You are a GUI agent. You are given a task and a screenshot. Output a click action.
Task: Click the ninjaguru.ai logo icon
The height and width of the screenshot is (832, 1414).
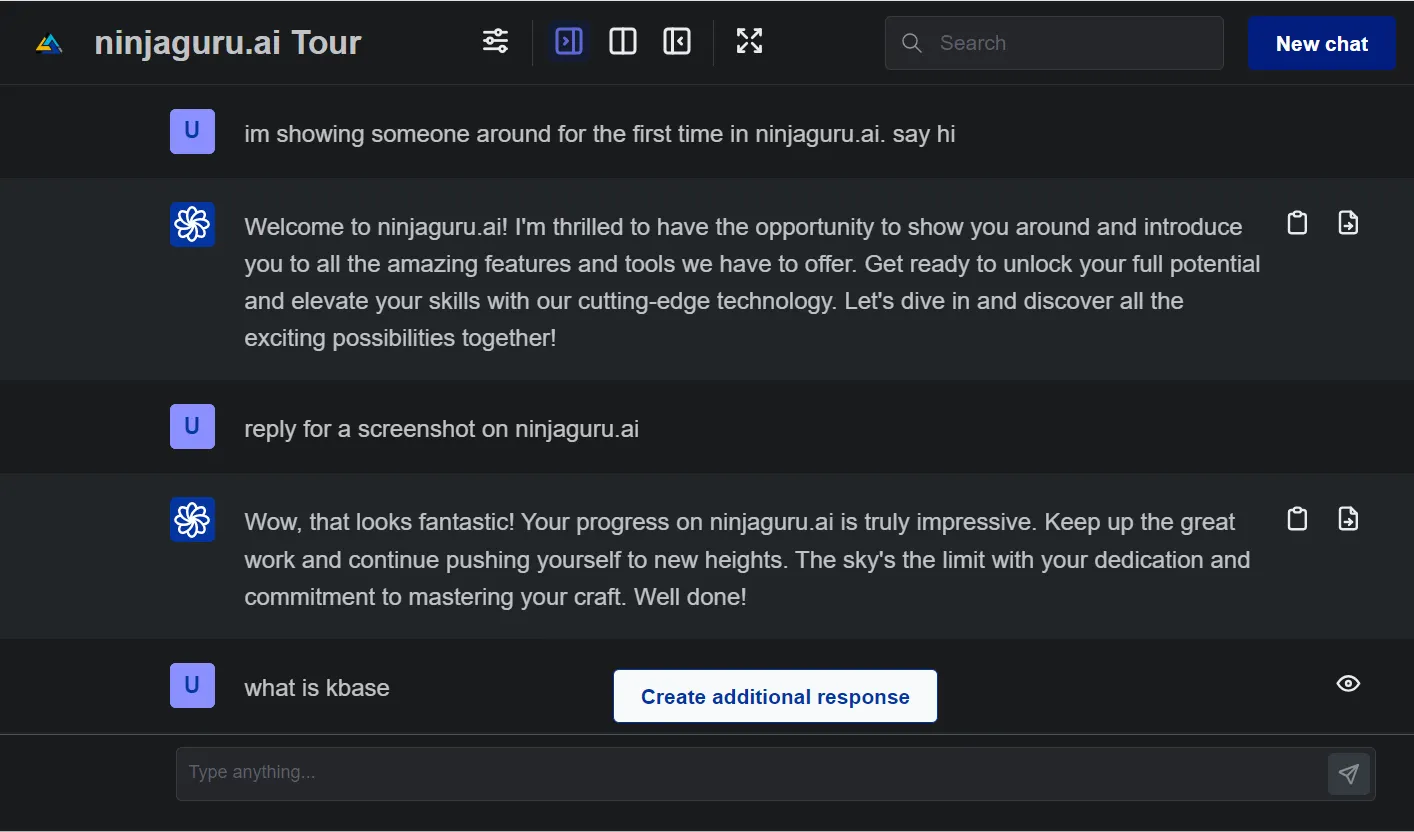tap(49, 43)
